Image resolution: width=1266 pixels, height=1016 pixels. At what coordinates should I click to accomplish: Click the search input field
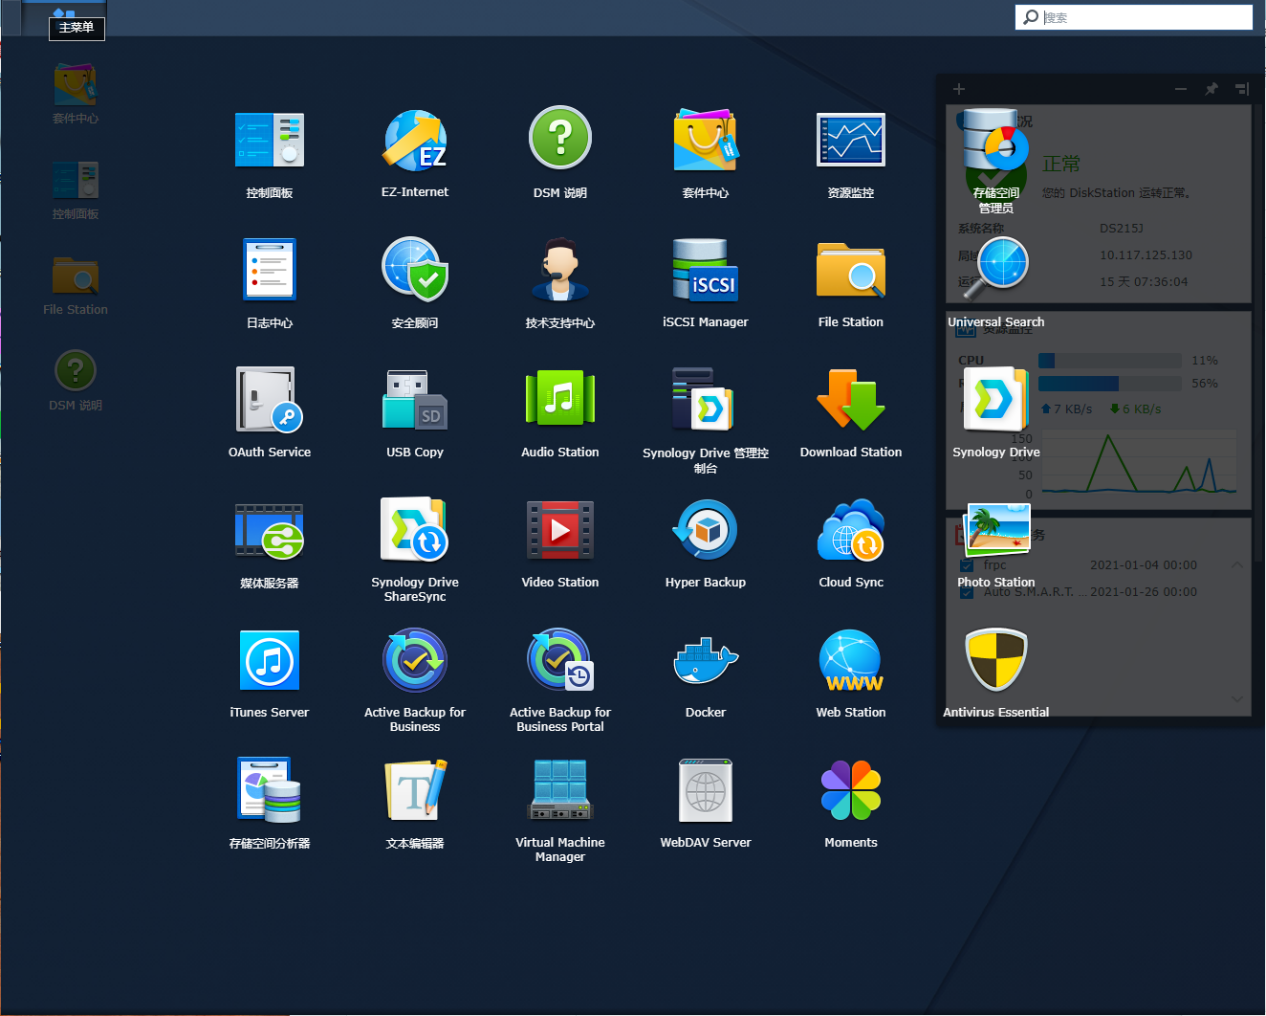[x=1143, y=17]
